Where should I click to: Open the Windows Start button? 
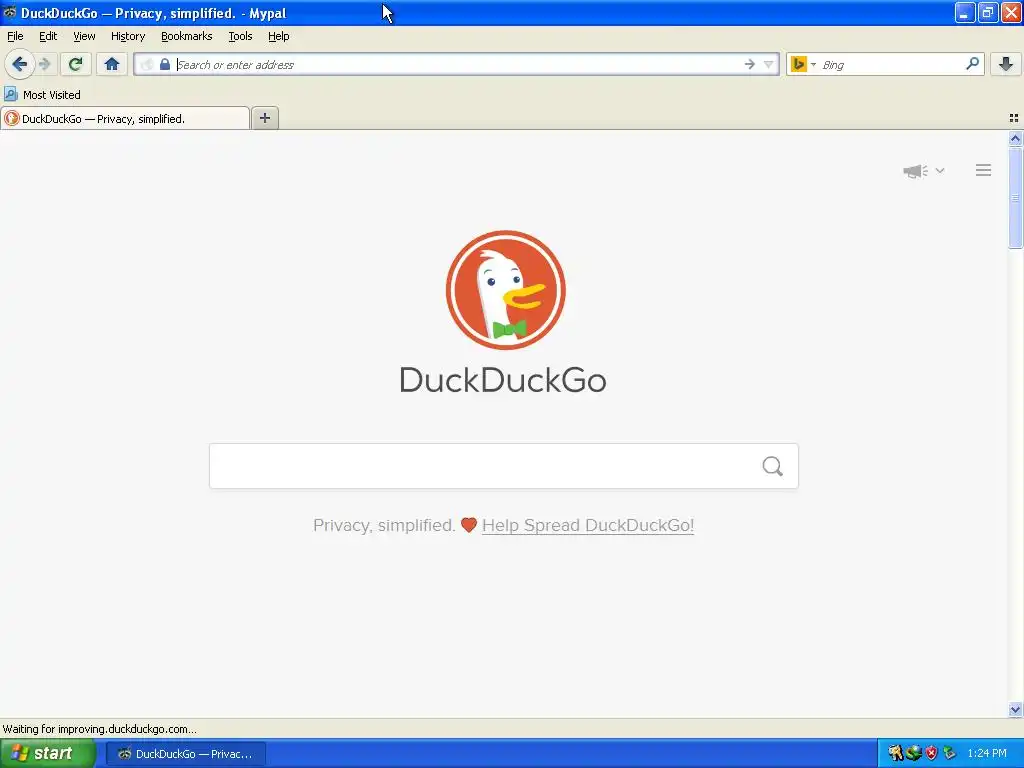coord(48,753)
